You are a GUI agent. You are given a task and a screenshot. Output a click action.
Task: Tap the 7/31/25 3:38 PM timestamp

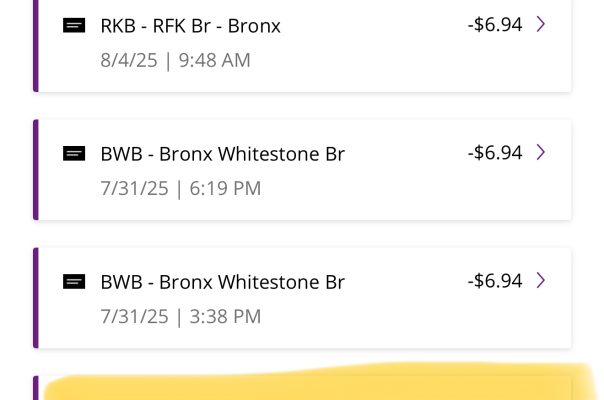tap(180, 316)
